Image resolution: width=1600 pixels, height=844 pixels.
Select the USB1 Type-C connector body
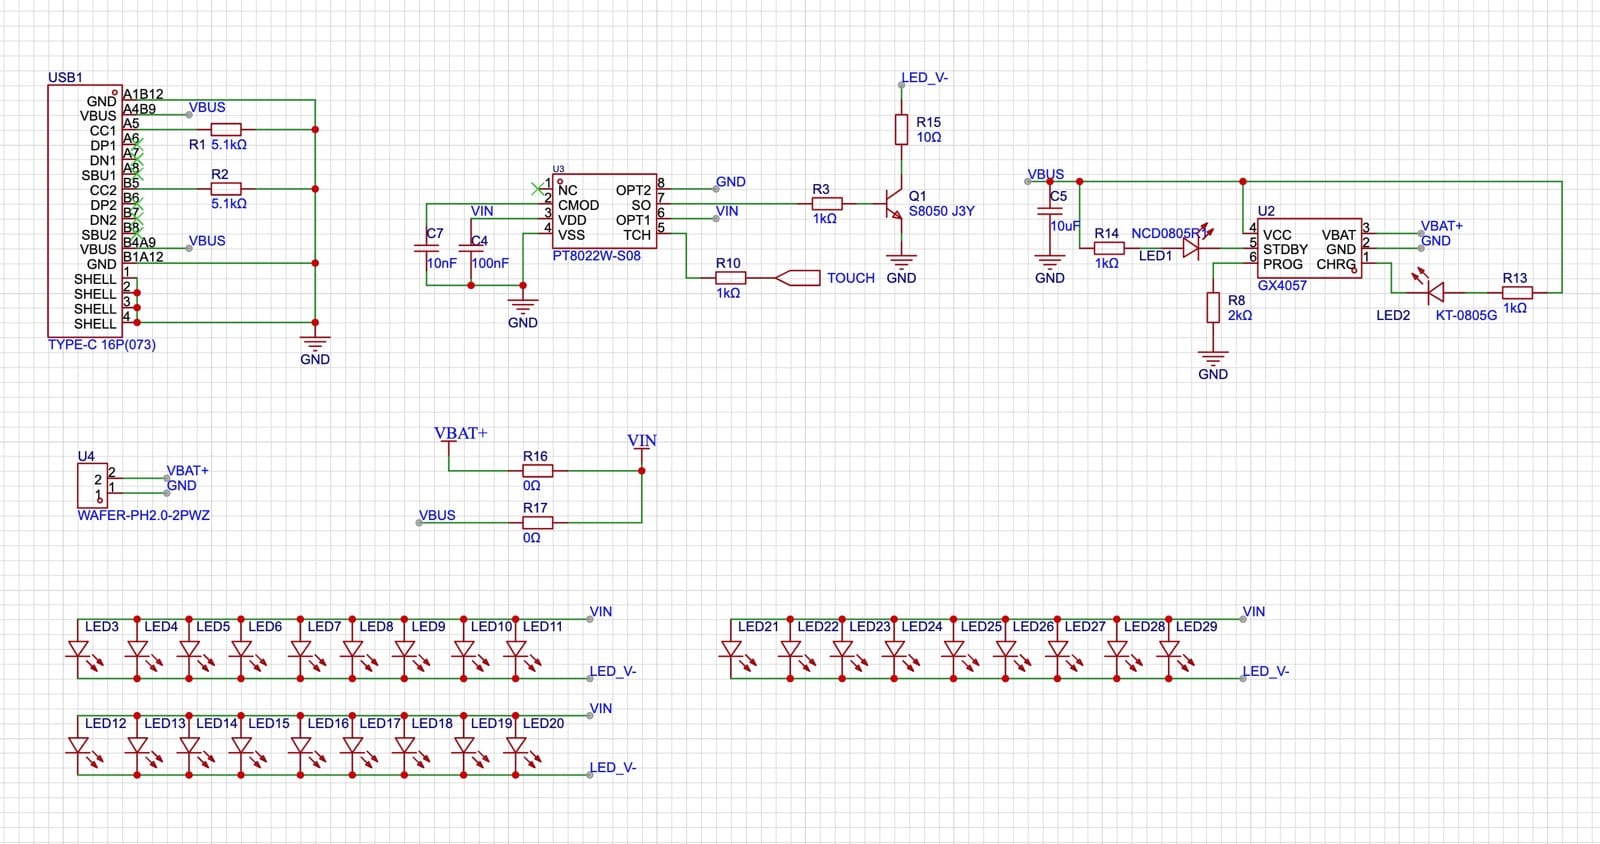(85, 211)
